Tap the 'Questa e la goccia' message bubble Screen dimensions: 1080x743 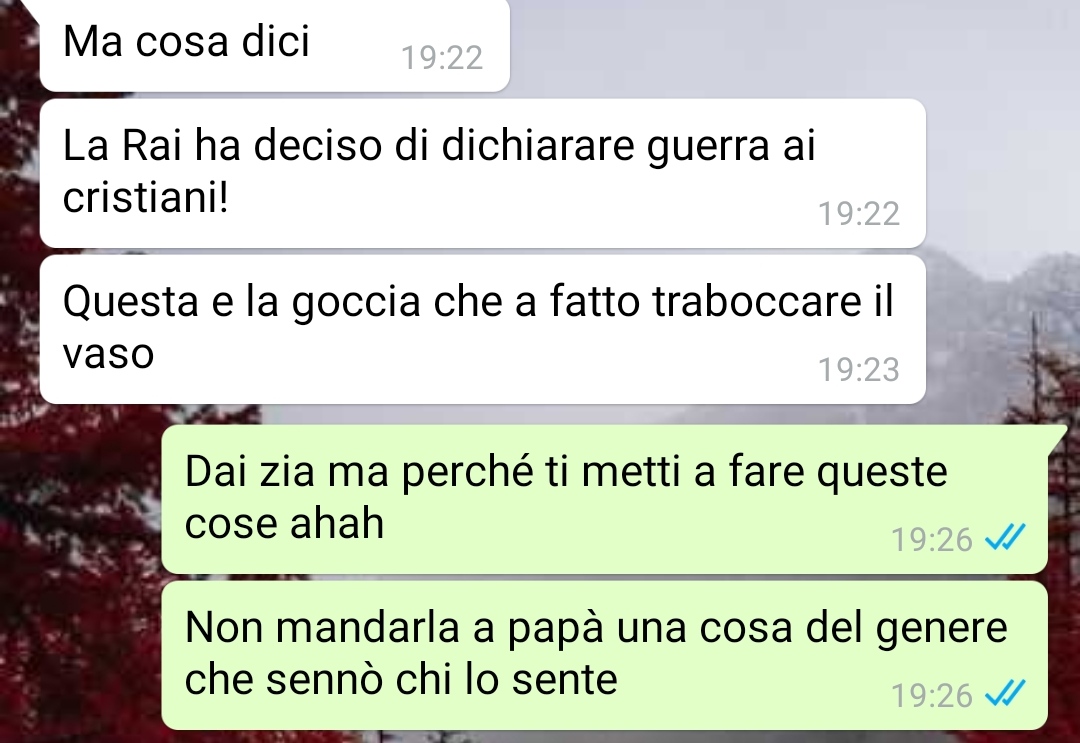coord(483,329)
